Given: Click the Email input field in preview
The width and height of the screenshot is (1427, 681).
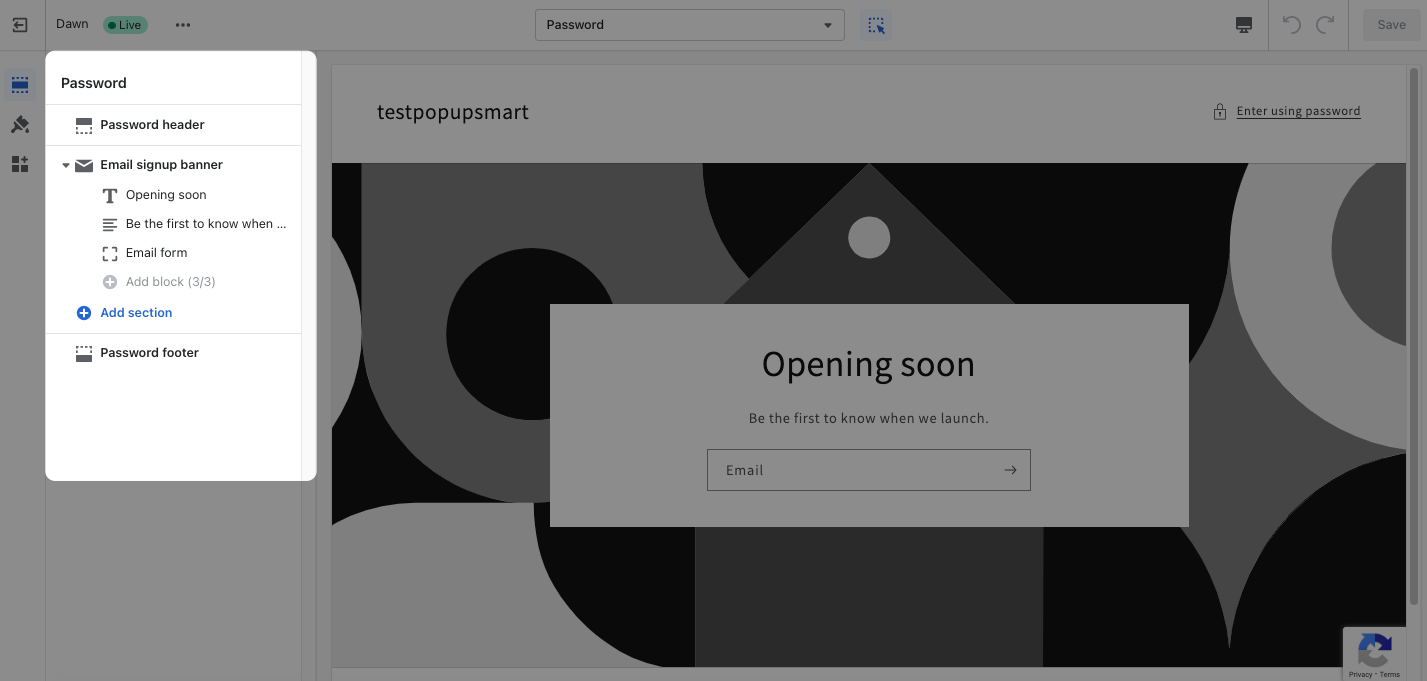Looking at the screenshot, I should (x=850, y=470).
